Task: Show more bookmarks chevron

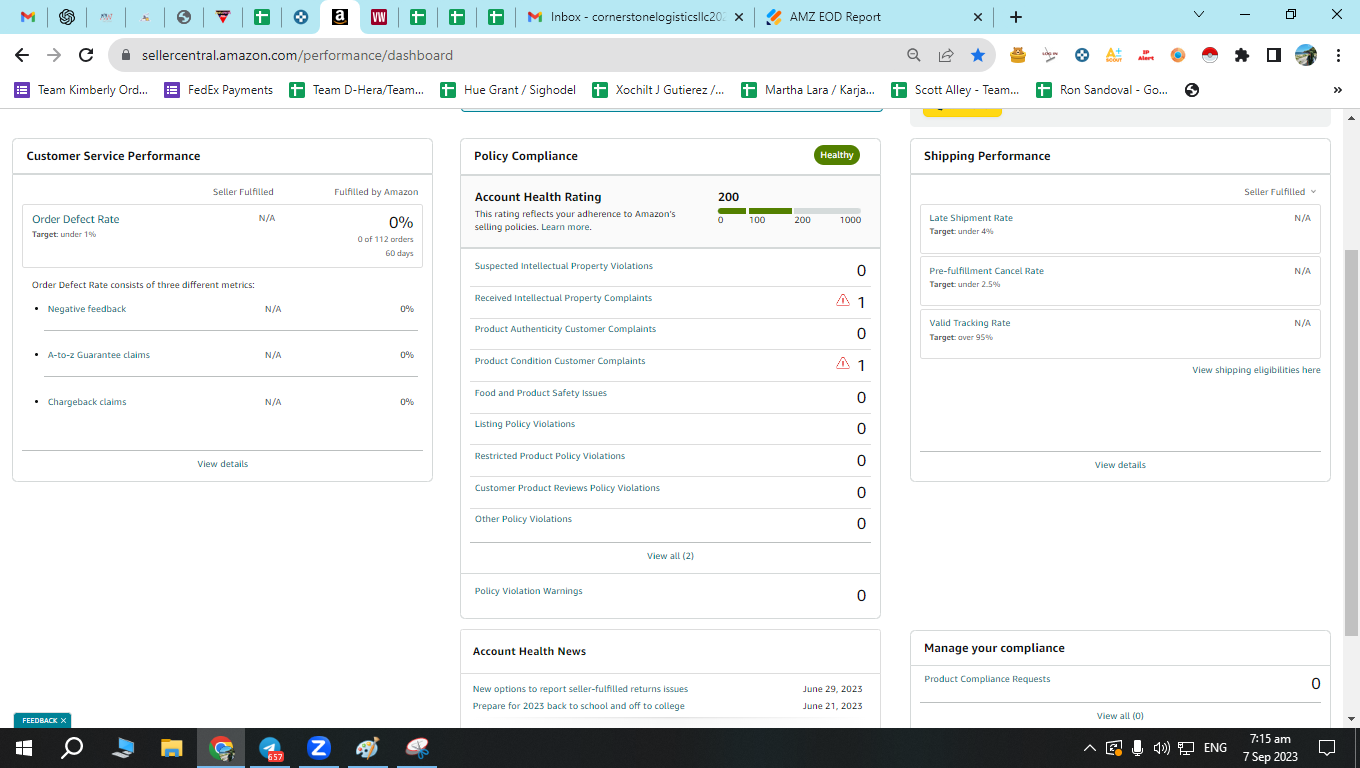Action: (1338, 90)
